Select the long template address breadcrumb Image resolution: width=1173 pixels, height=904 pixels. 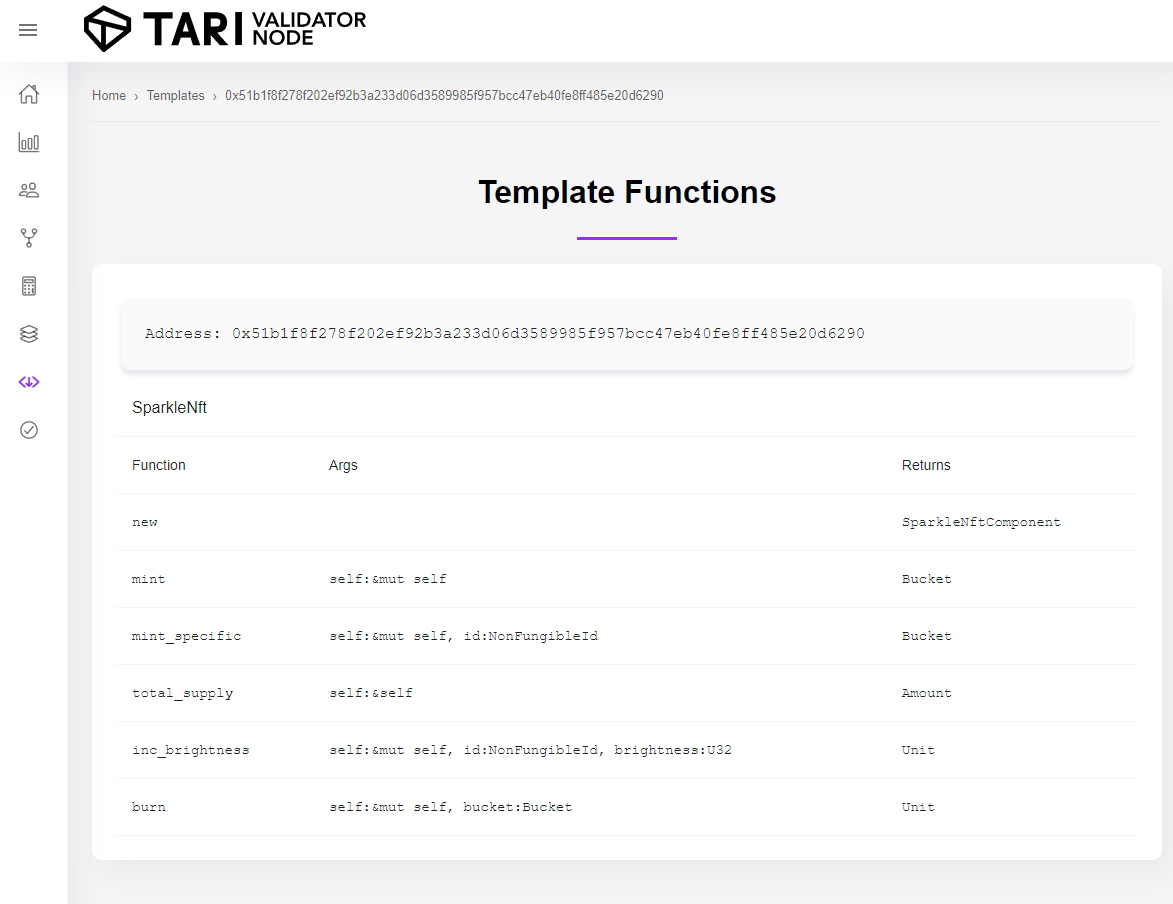441,95
